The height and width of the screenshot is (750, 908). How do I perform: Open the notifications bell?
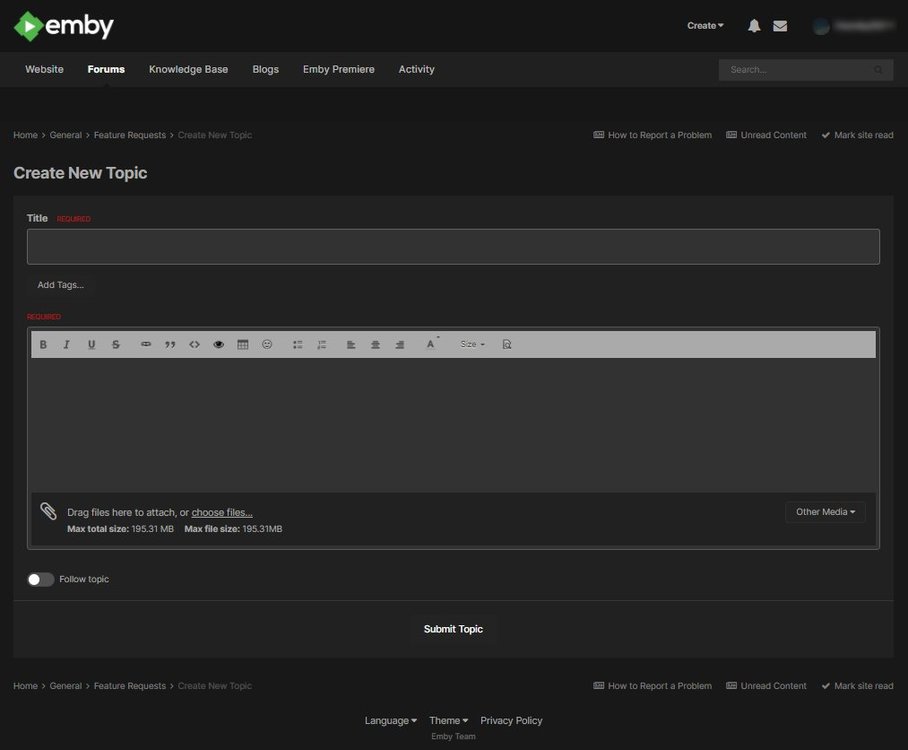click(x=754, y=25)
